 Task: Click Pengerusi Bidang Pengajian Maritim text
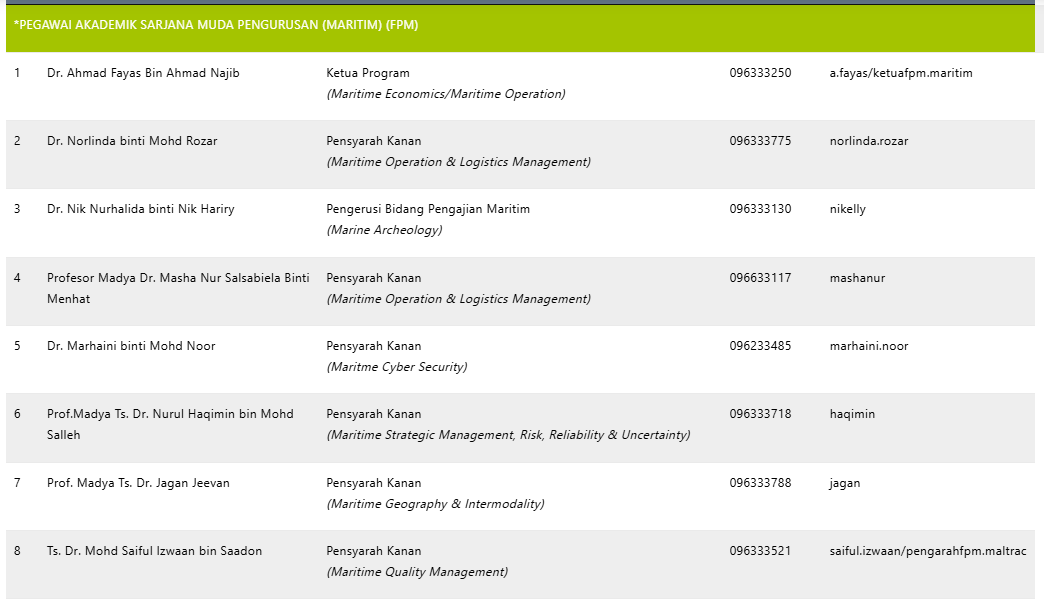point(428,209)
